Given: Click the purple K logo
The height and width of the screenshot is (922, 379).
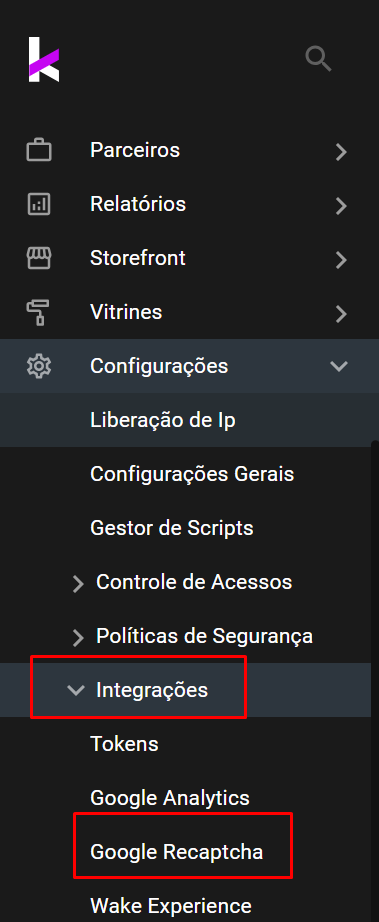Looking at the screenshot, I should [x=44, y=59].
